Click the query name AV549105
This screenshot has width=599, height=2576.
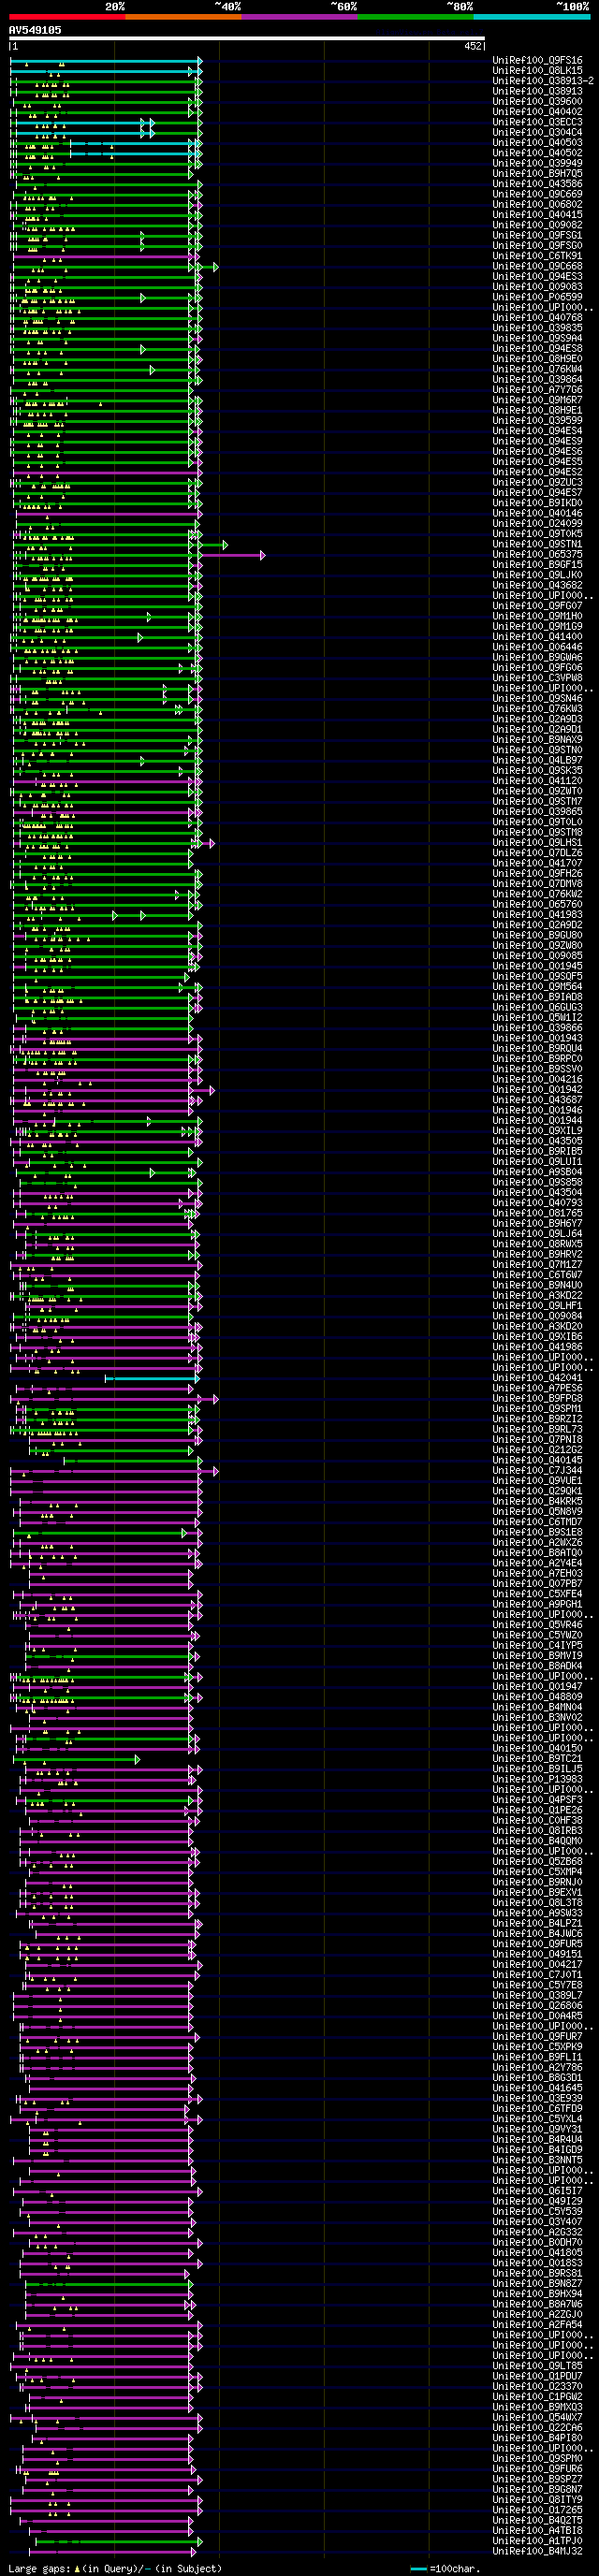[x=35, y=30]
